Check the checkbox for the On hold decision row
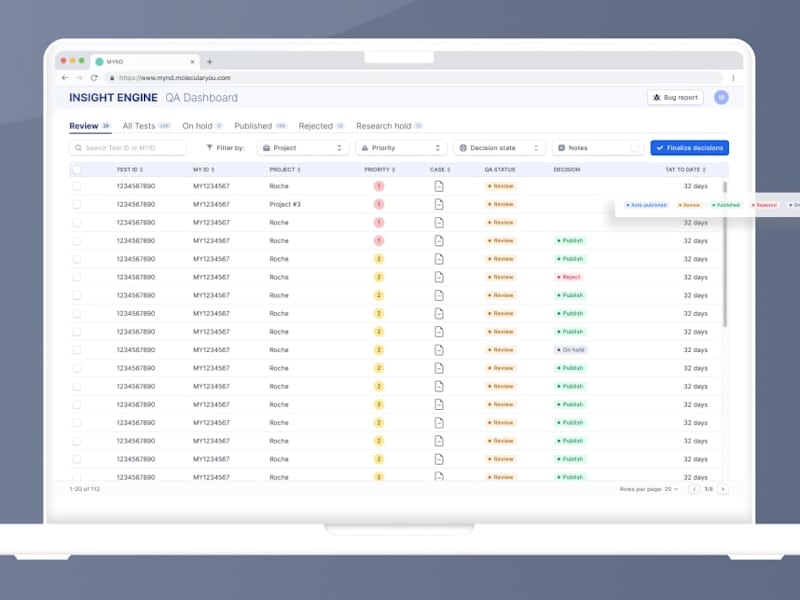This screenshot has height=600, width=800. click(77, 350)
